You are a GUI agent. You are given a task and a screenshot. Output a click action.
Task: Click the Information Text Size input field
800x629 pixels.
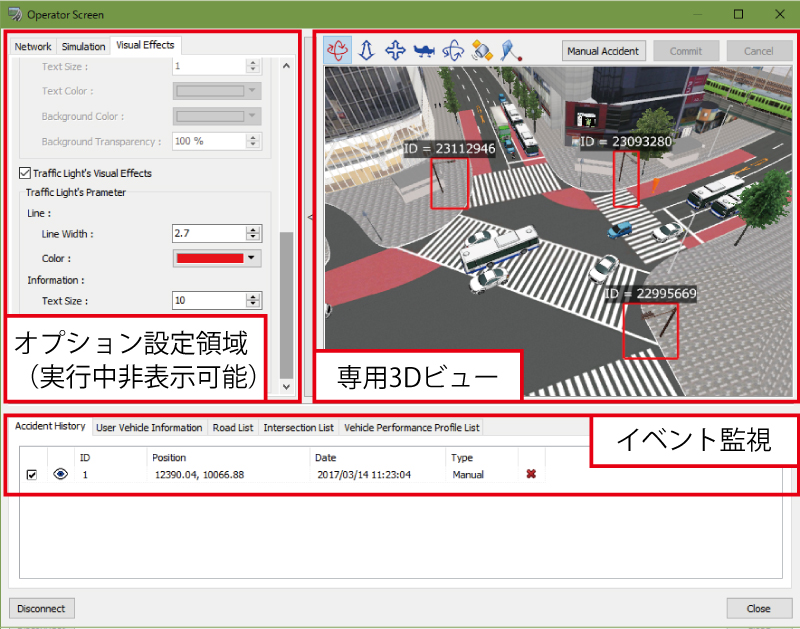[208, 300]
